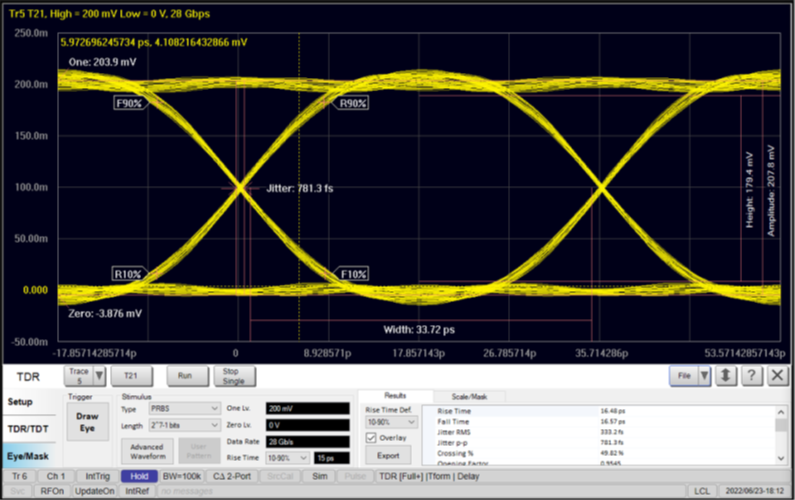795x500 pixels.
Task: Select the Jitter p-p result row
Action: click(598, 443)
